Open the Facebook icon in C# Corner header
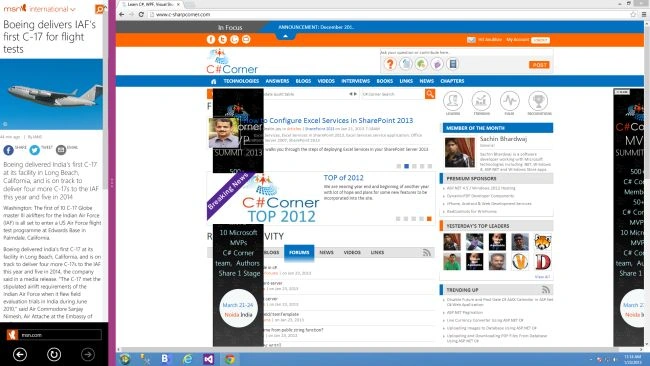The image size is (650, 366). point(211,39)
